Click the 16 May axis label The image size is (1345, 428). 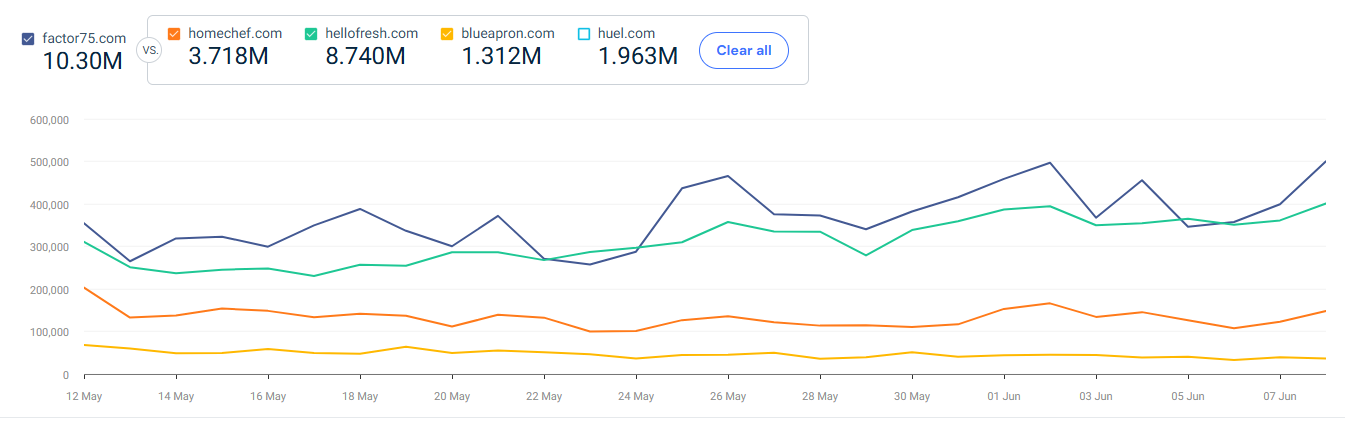[x=268, y=397]
